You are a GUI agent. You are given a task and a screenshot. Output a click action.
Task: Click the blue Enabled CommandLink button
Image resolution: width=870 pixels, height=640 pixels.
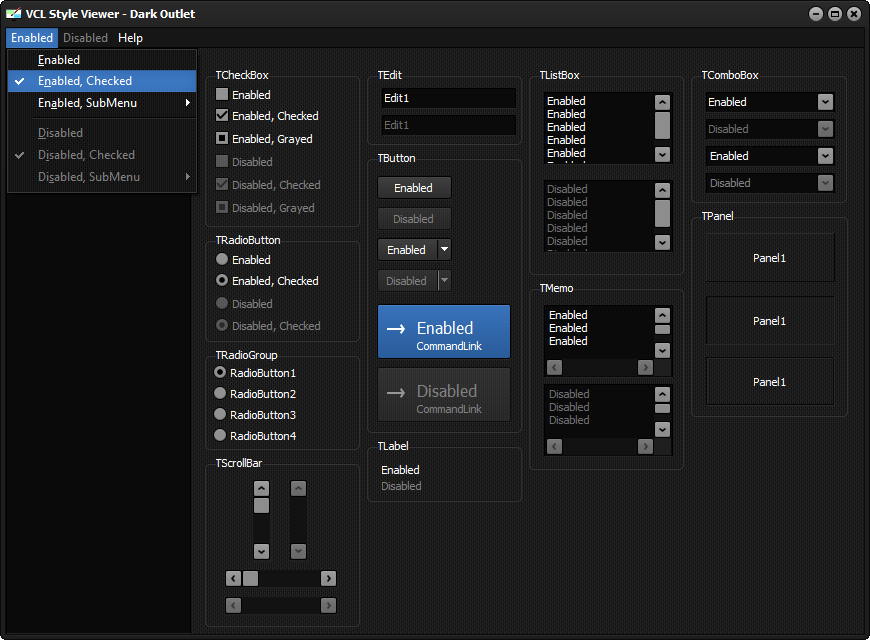click(444, 331)
